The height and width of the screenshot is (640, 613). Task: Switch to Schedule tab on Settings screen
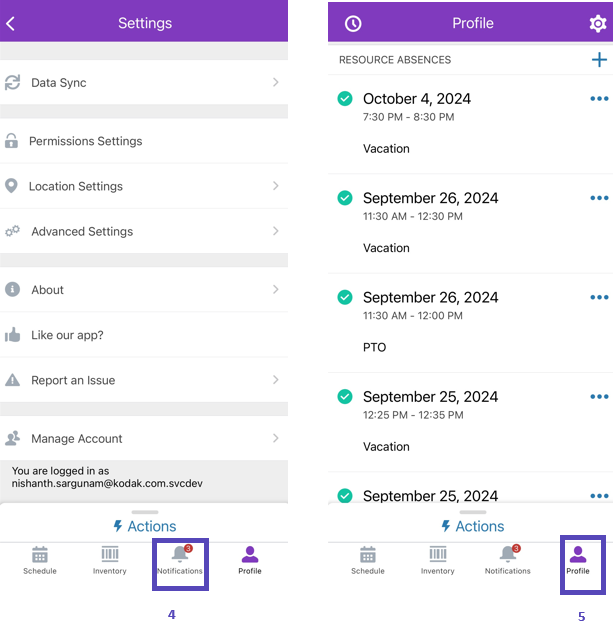40,559
